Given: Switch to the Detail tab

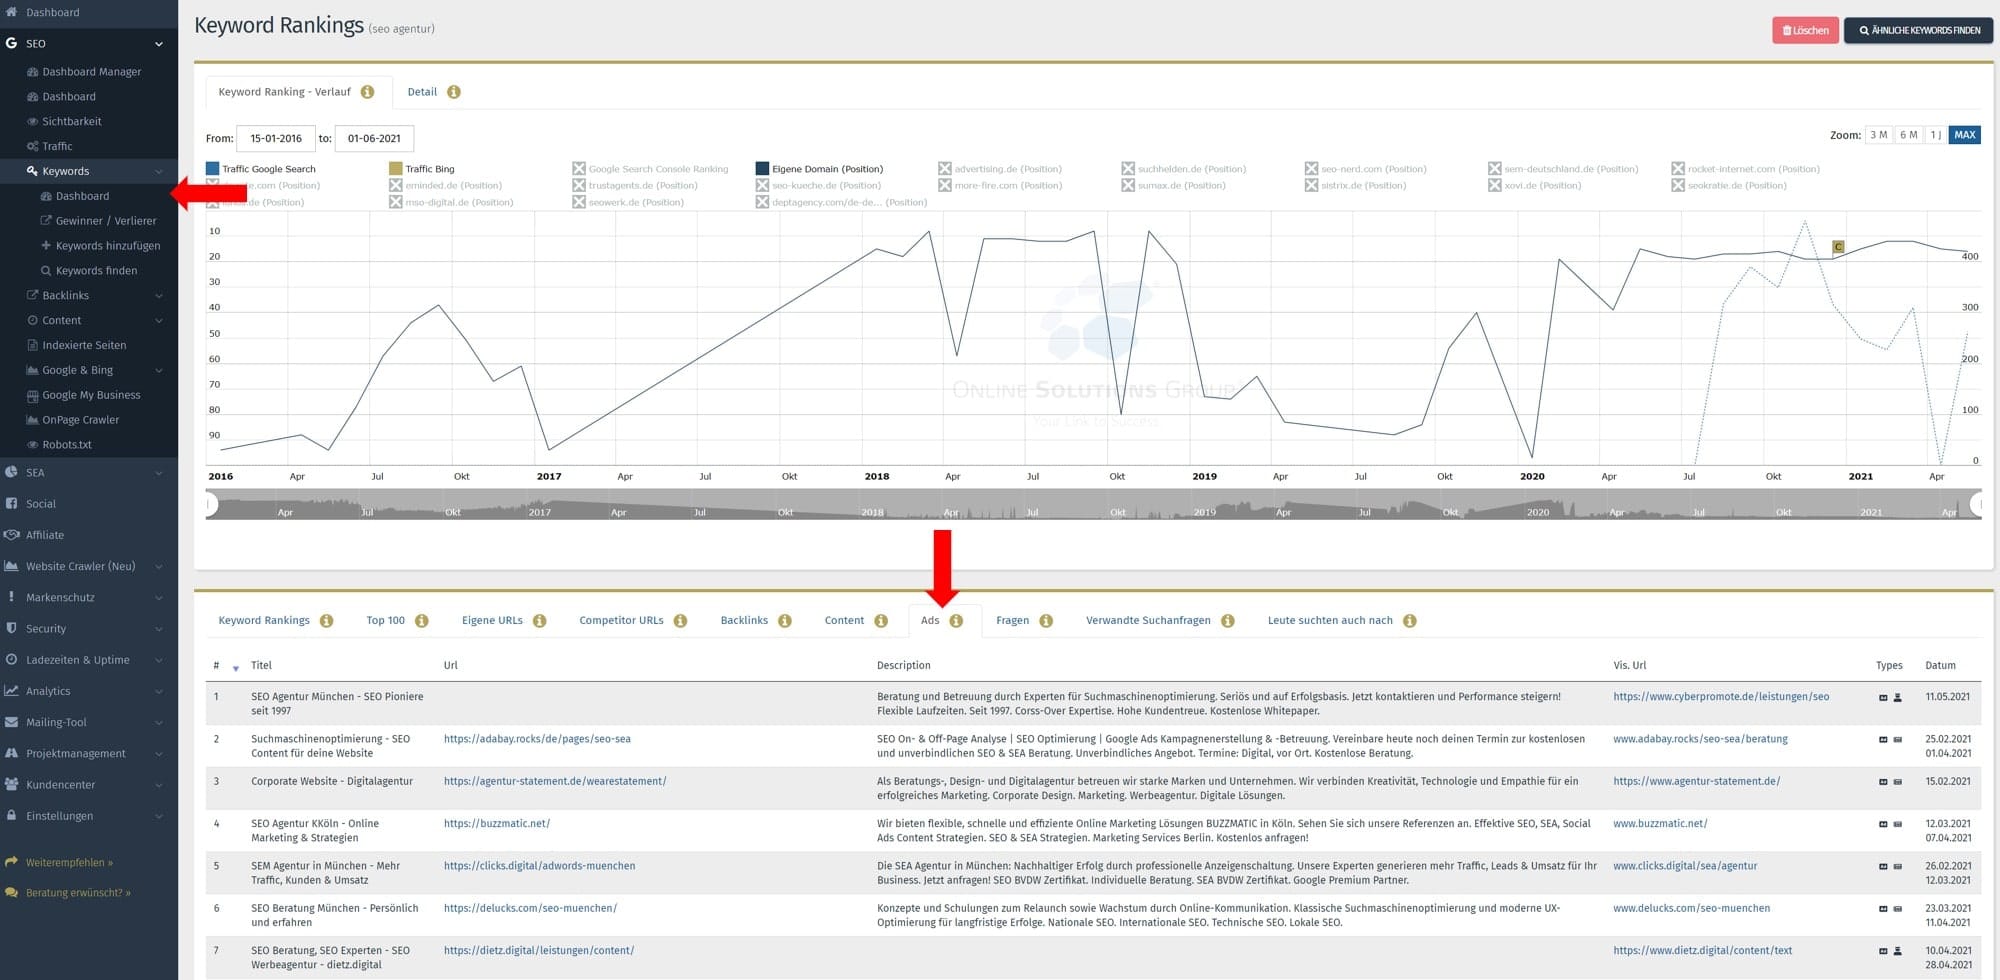Looking at the screenshot, I should coord(422,92).
